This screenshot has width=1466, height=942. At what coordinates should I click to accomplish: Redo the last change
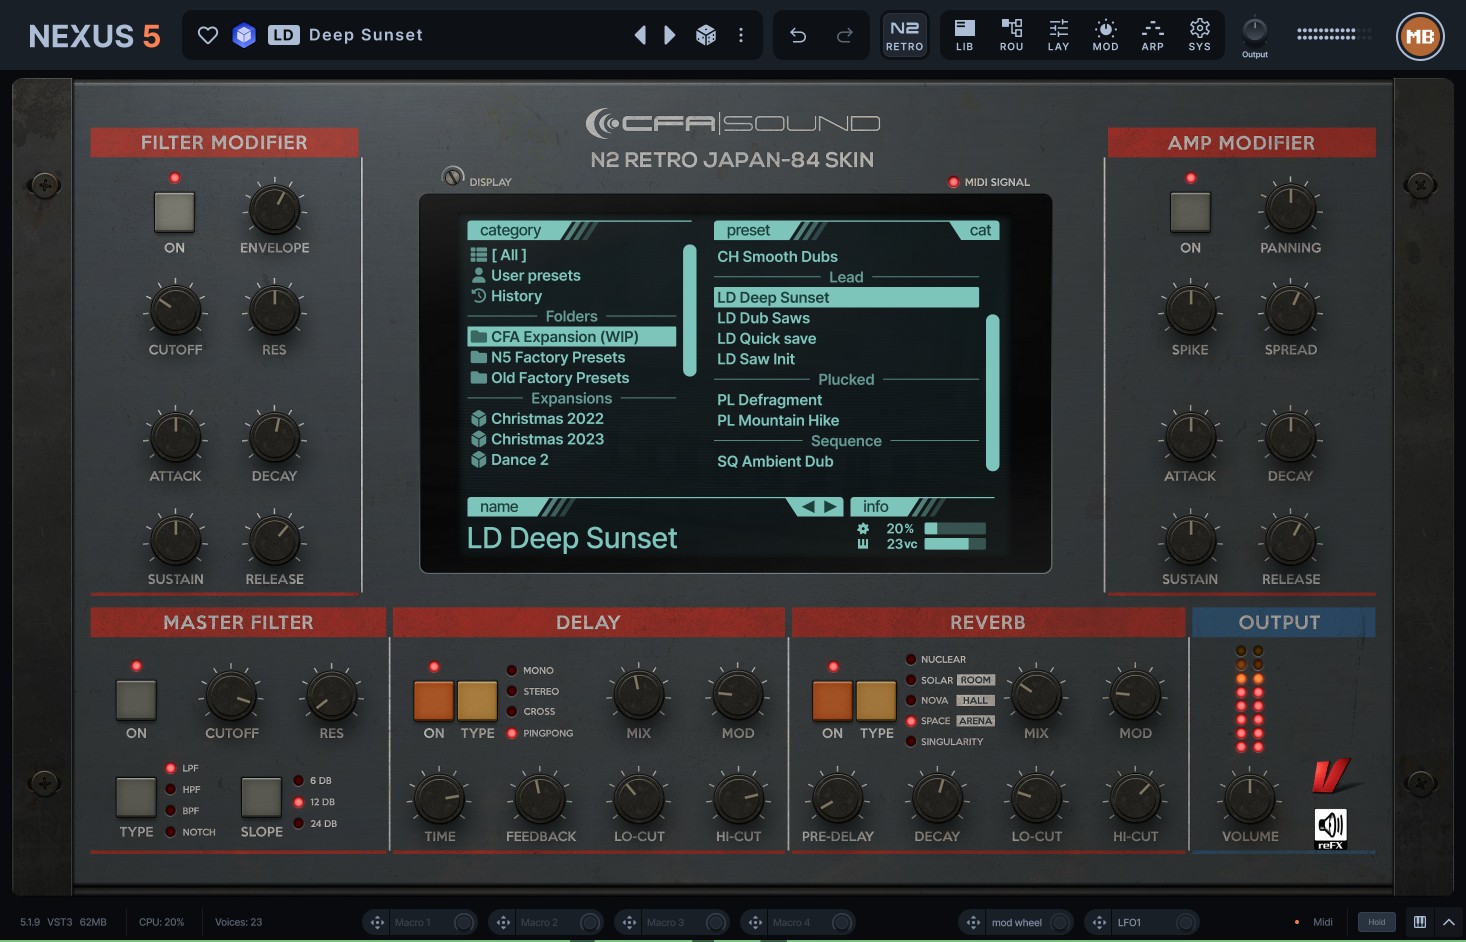point(845,36)
